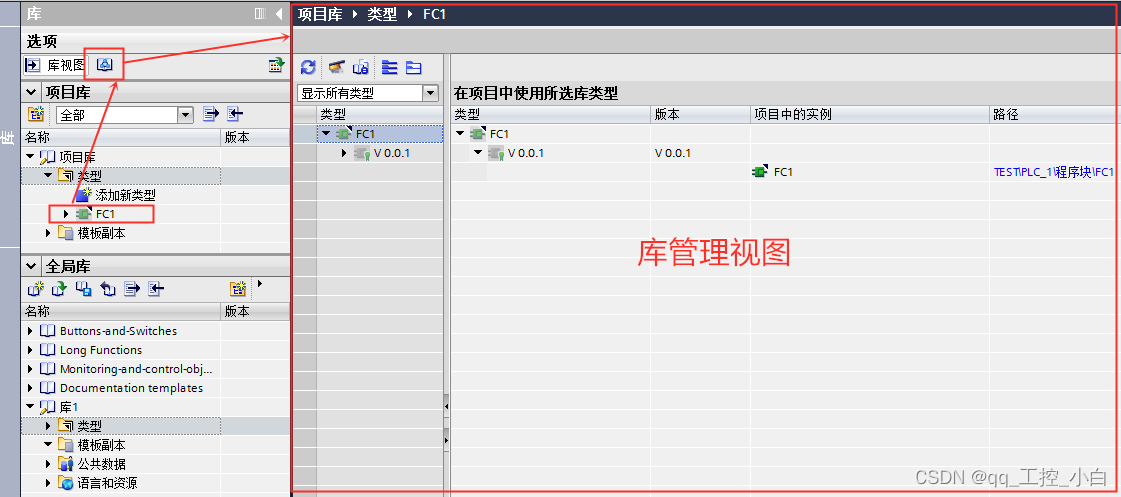Expand the 公共数据 folder

tap(48, 464)
